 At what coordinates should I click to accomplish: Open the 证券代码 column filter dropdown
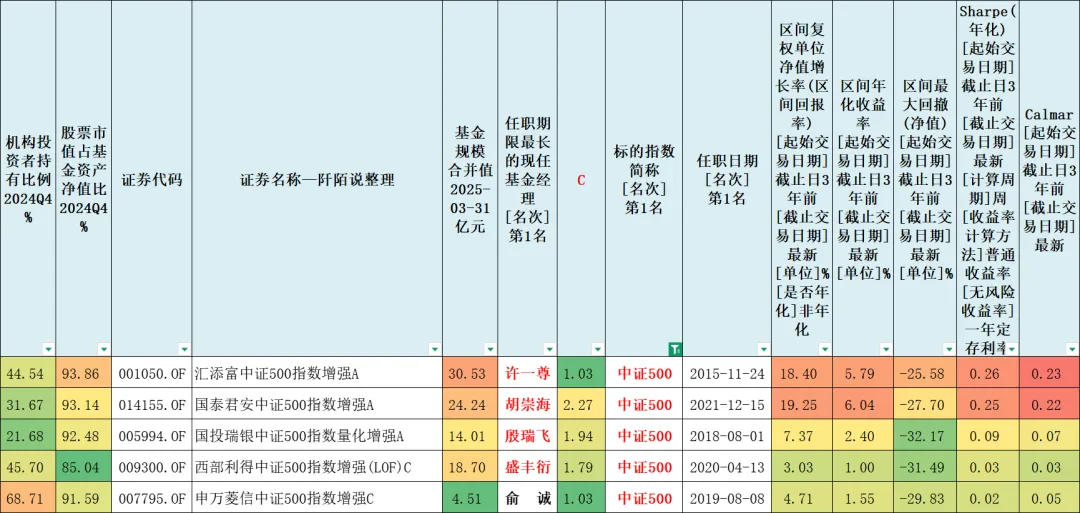click(x=184, y=348)
